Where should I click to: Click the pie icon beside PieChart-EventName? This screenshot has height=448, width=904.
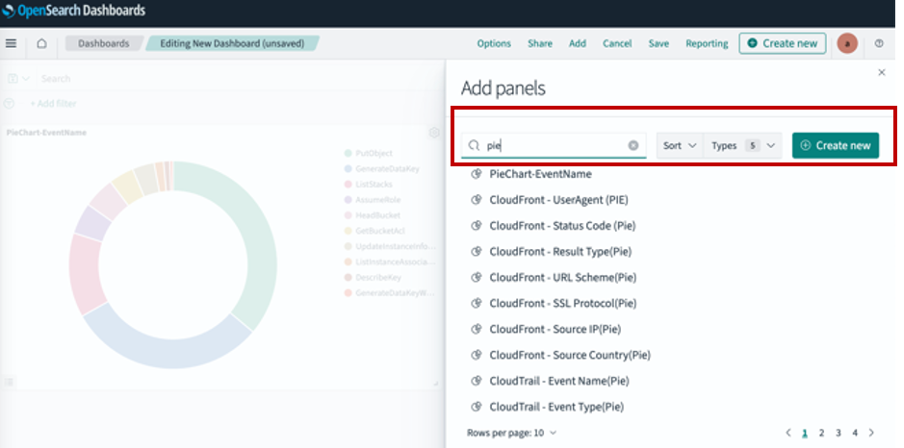click(x=476, y=174)
